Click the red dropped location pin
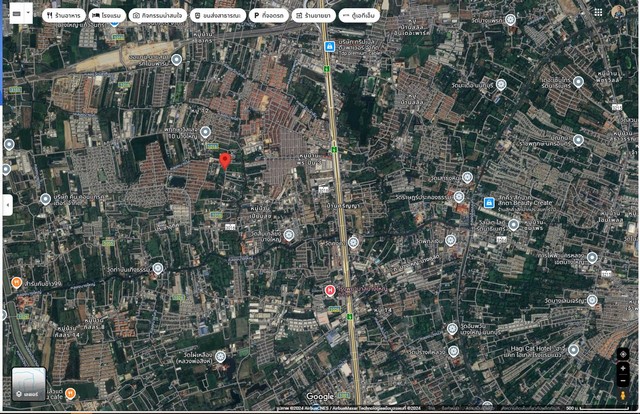This screenshot has height=414, width=640. (x=225, y=160)
